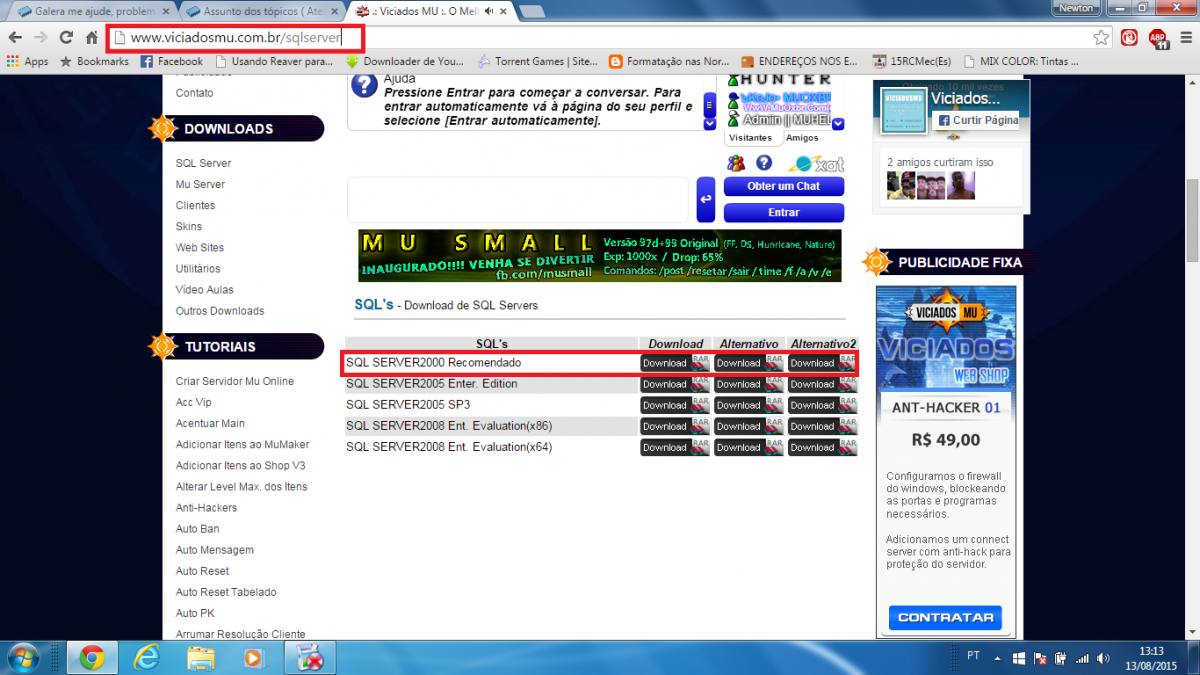Open the Apps bookmarks shortcut
Viewport: 1200px width, 675px height.
coord(27,61)
